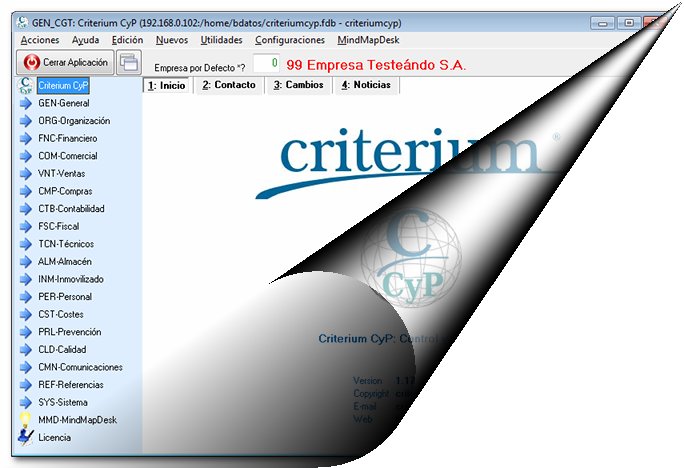Open the Licencia entry
This screenshot has height=468, width=684.
click(x=55, y=437)
